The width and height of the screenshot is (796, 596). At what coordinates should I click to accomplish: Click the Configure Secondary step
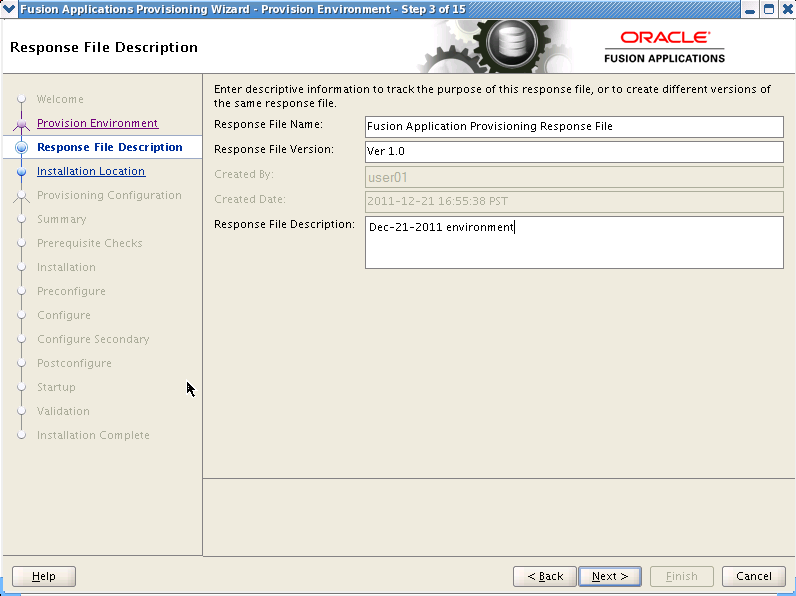coord(93,339)
